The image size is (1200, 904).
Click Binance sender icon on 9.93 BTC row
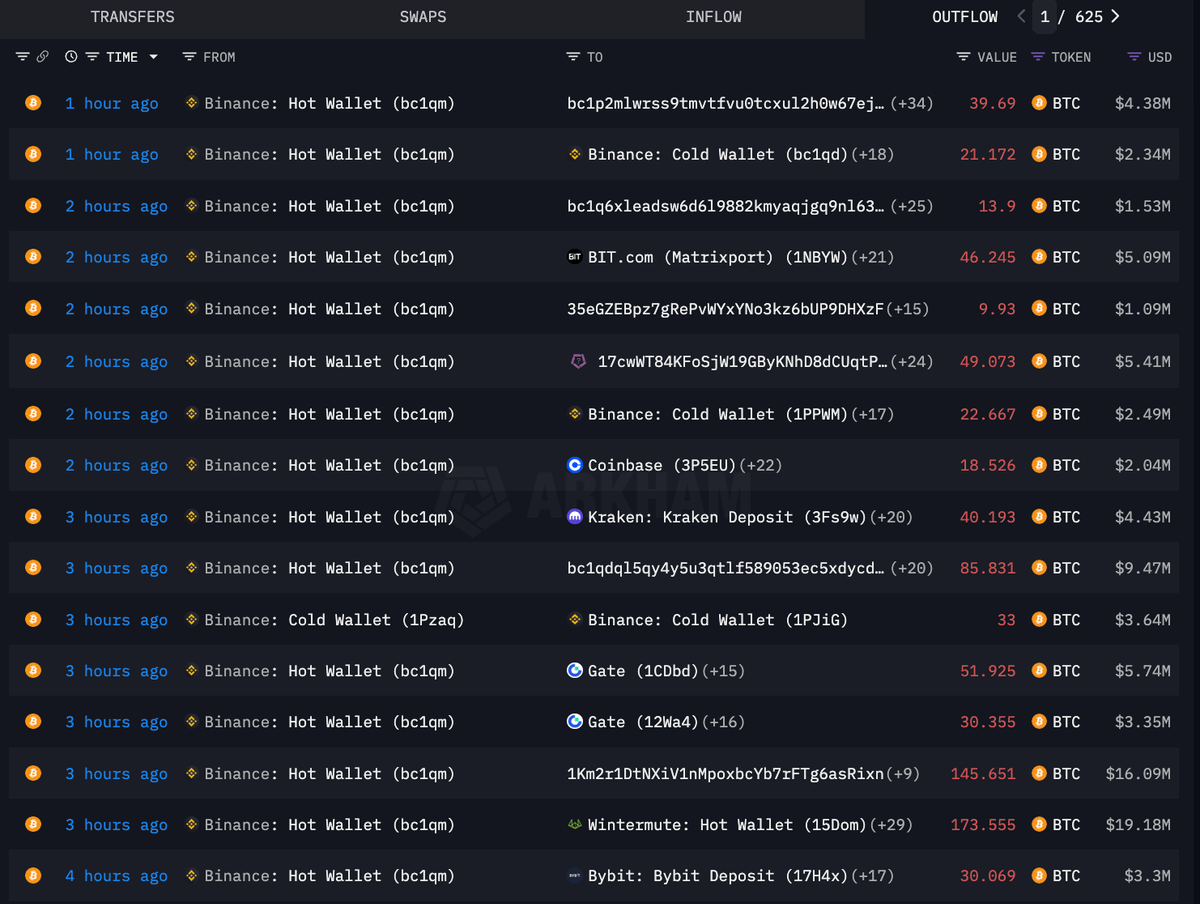tap(192, 309)
